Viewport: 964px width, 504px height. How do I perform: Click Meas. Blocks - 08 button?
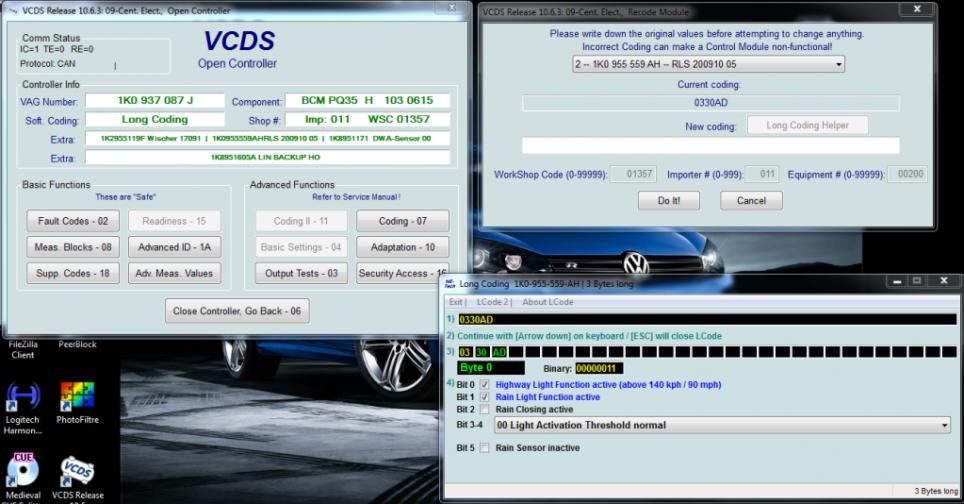[x=73, y=247]
